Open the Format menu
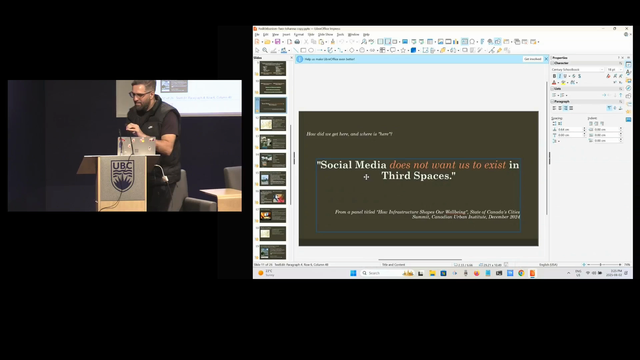This screenshot has height=360, width=640. (x=299, y=35)
